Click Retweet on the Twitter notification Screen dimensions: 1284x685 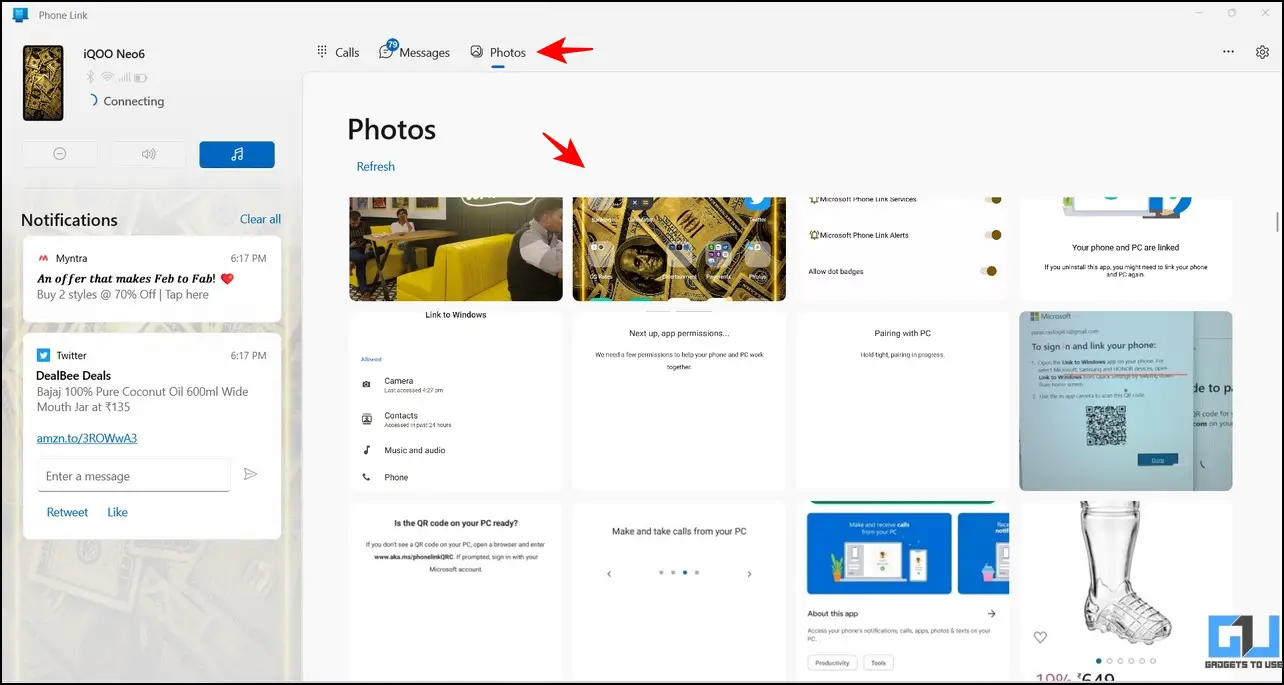pyautogui.click(x=67, y=512)
